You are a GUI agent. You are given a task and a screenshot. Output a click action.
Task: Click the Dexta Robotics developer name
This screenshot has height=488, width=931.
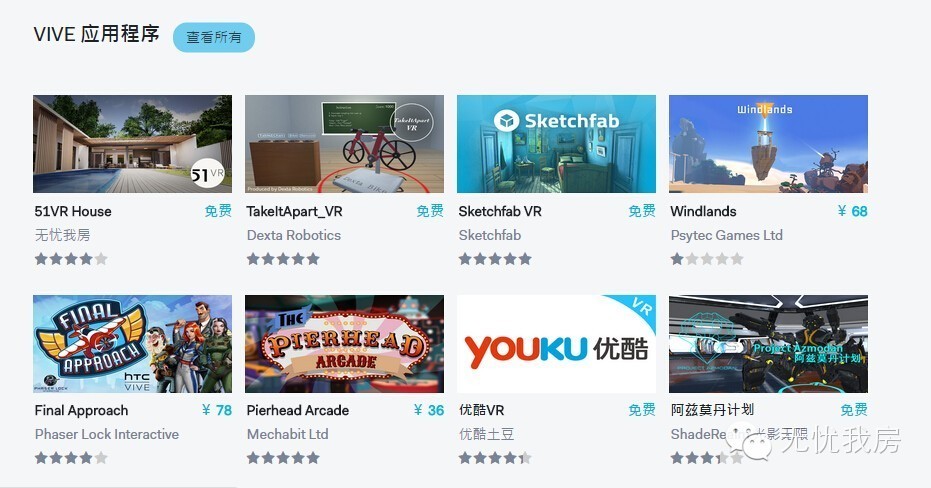(x=294, y=235)
